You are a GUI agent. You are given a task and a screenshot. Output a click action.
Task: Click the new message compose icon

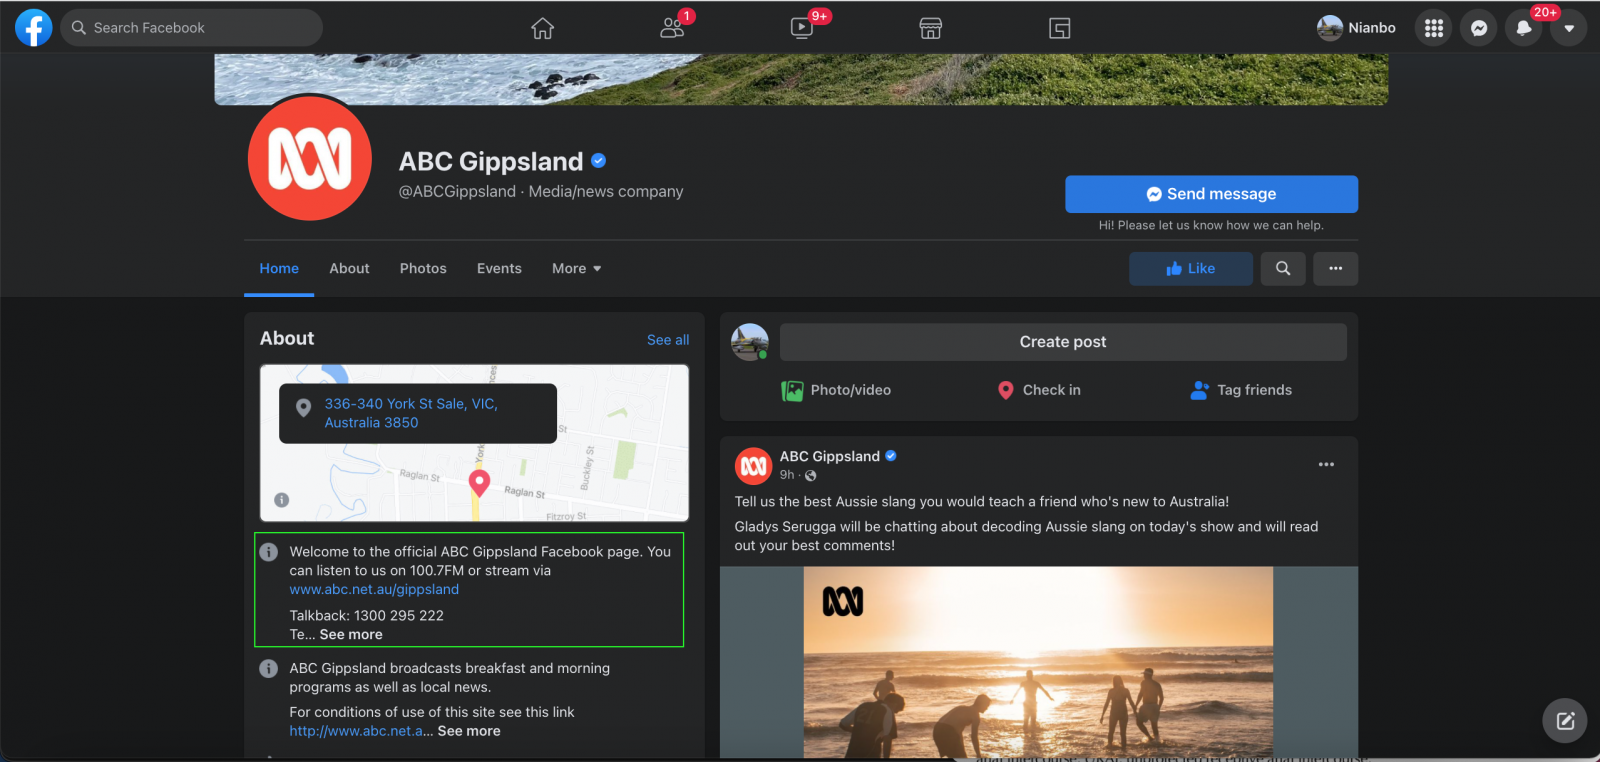1565,720
